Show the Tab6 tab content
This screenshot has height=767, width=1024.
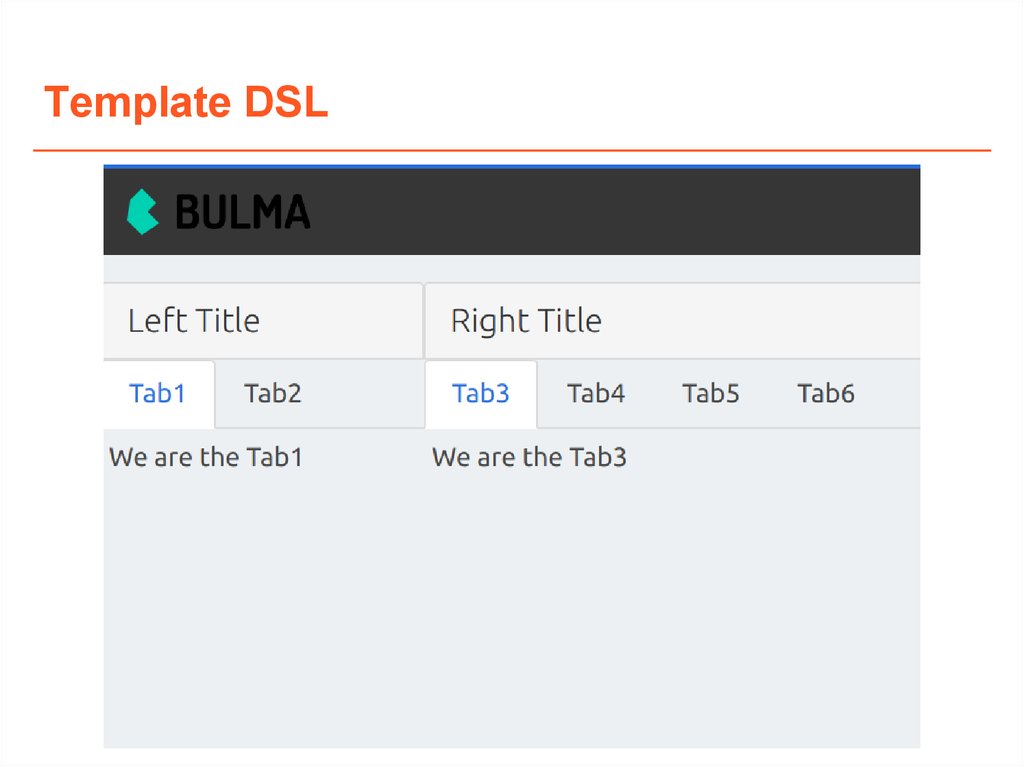826,394
